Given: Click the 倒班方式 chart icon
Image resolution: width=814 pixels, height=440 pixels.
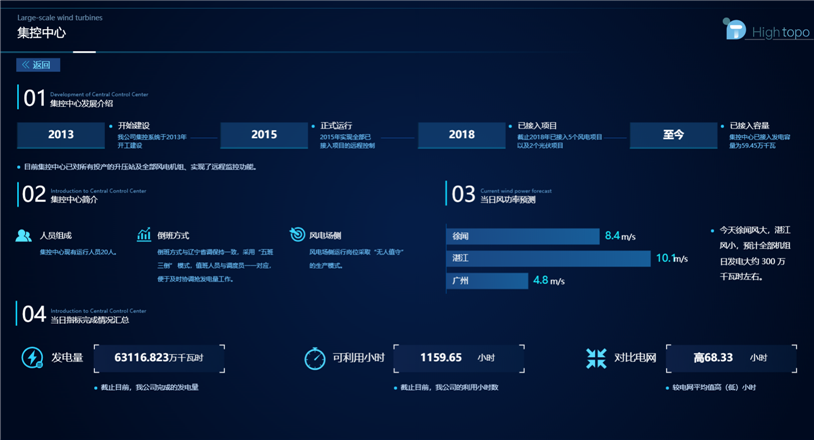Looking at the screenshot, I should tap(144, 235).
